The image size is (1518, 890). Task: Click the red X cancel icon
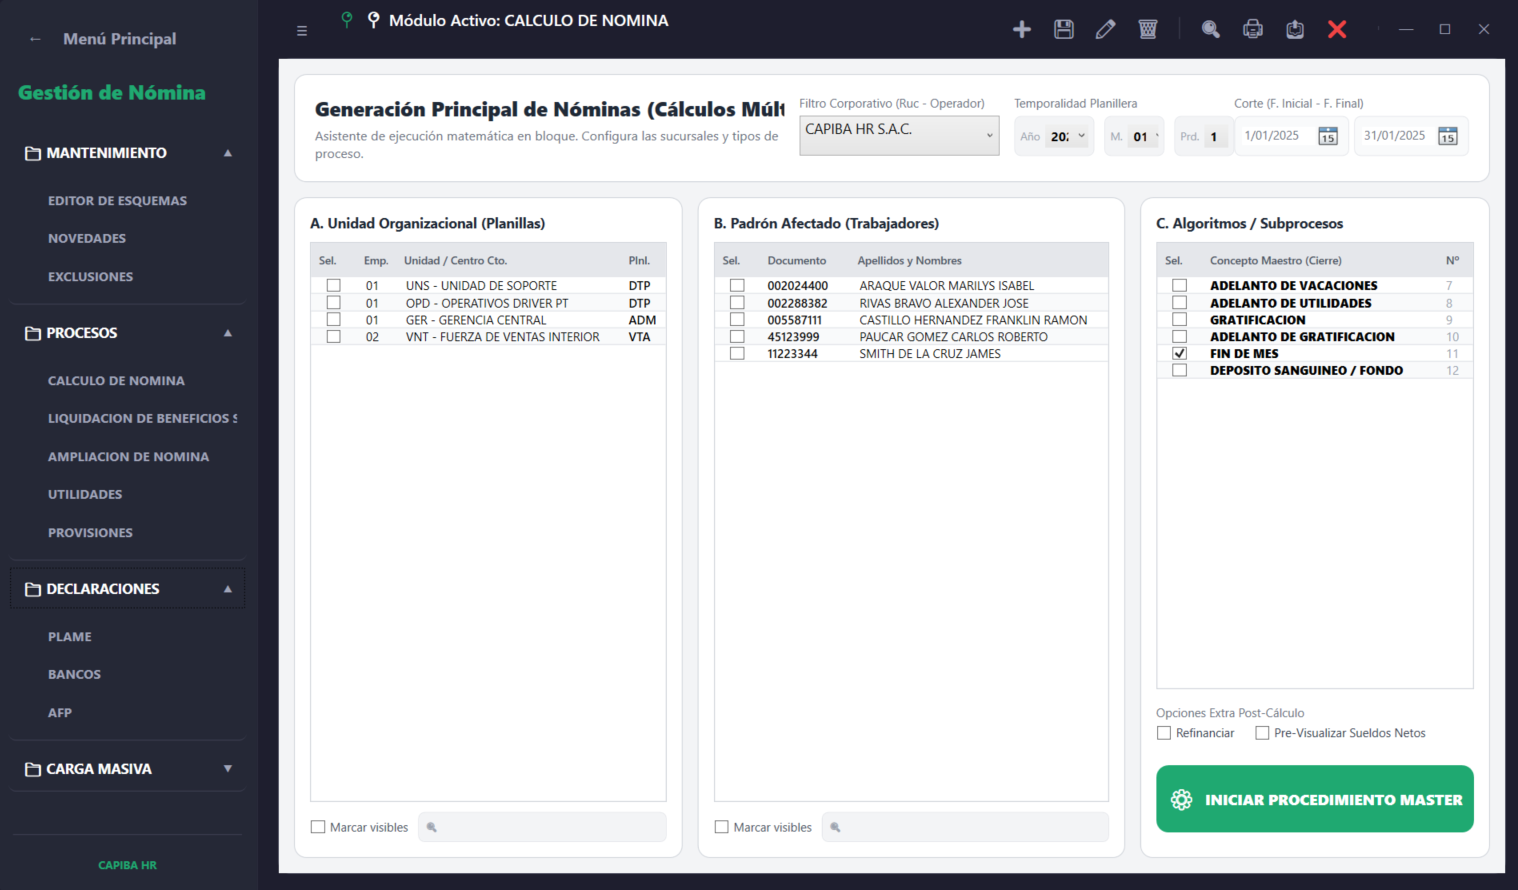pos(1337,29)
